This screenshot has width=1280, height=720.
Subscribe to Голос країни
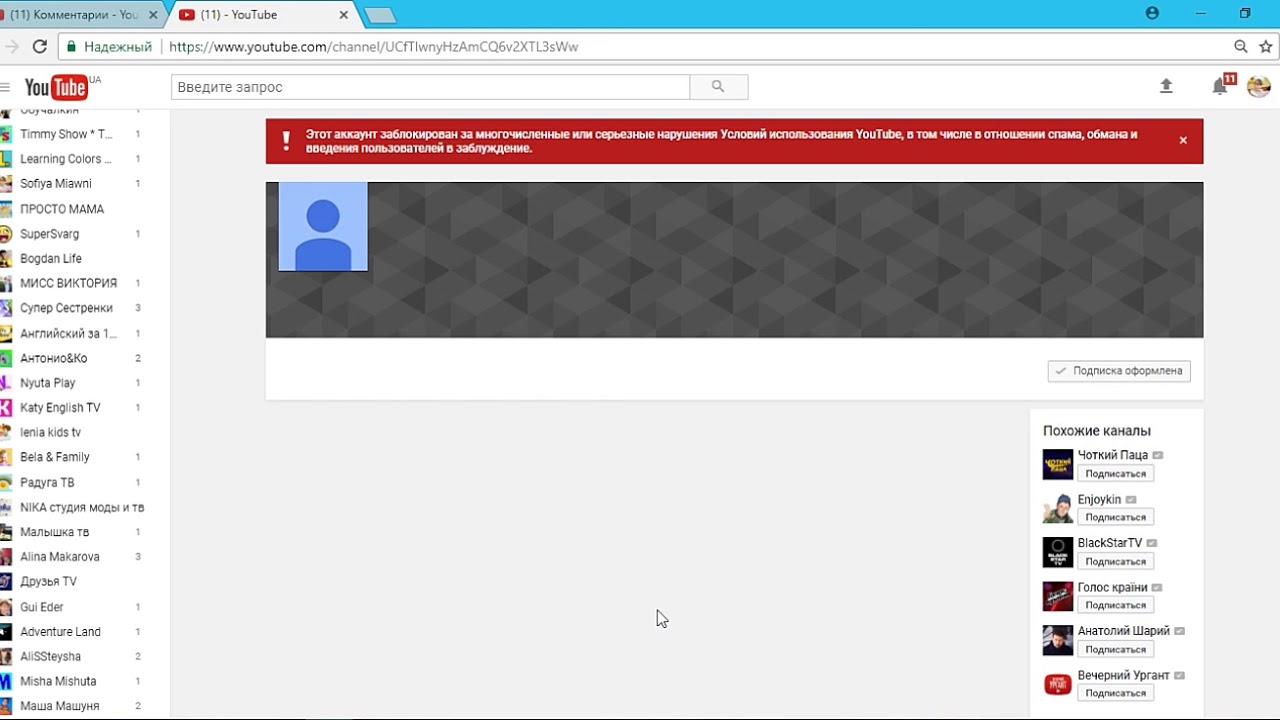[x=1116, y=606]
